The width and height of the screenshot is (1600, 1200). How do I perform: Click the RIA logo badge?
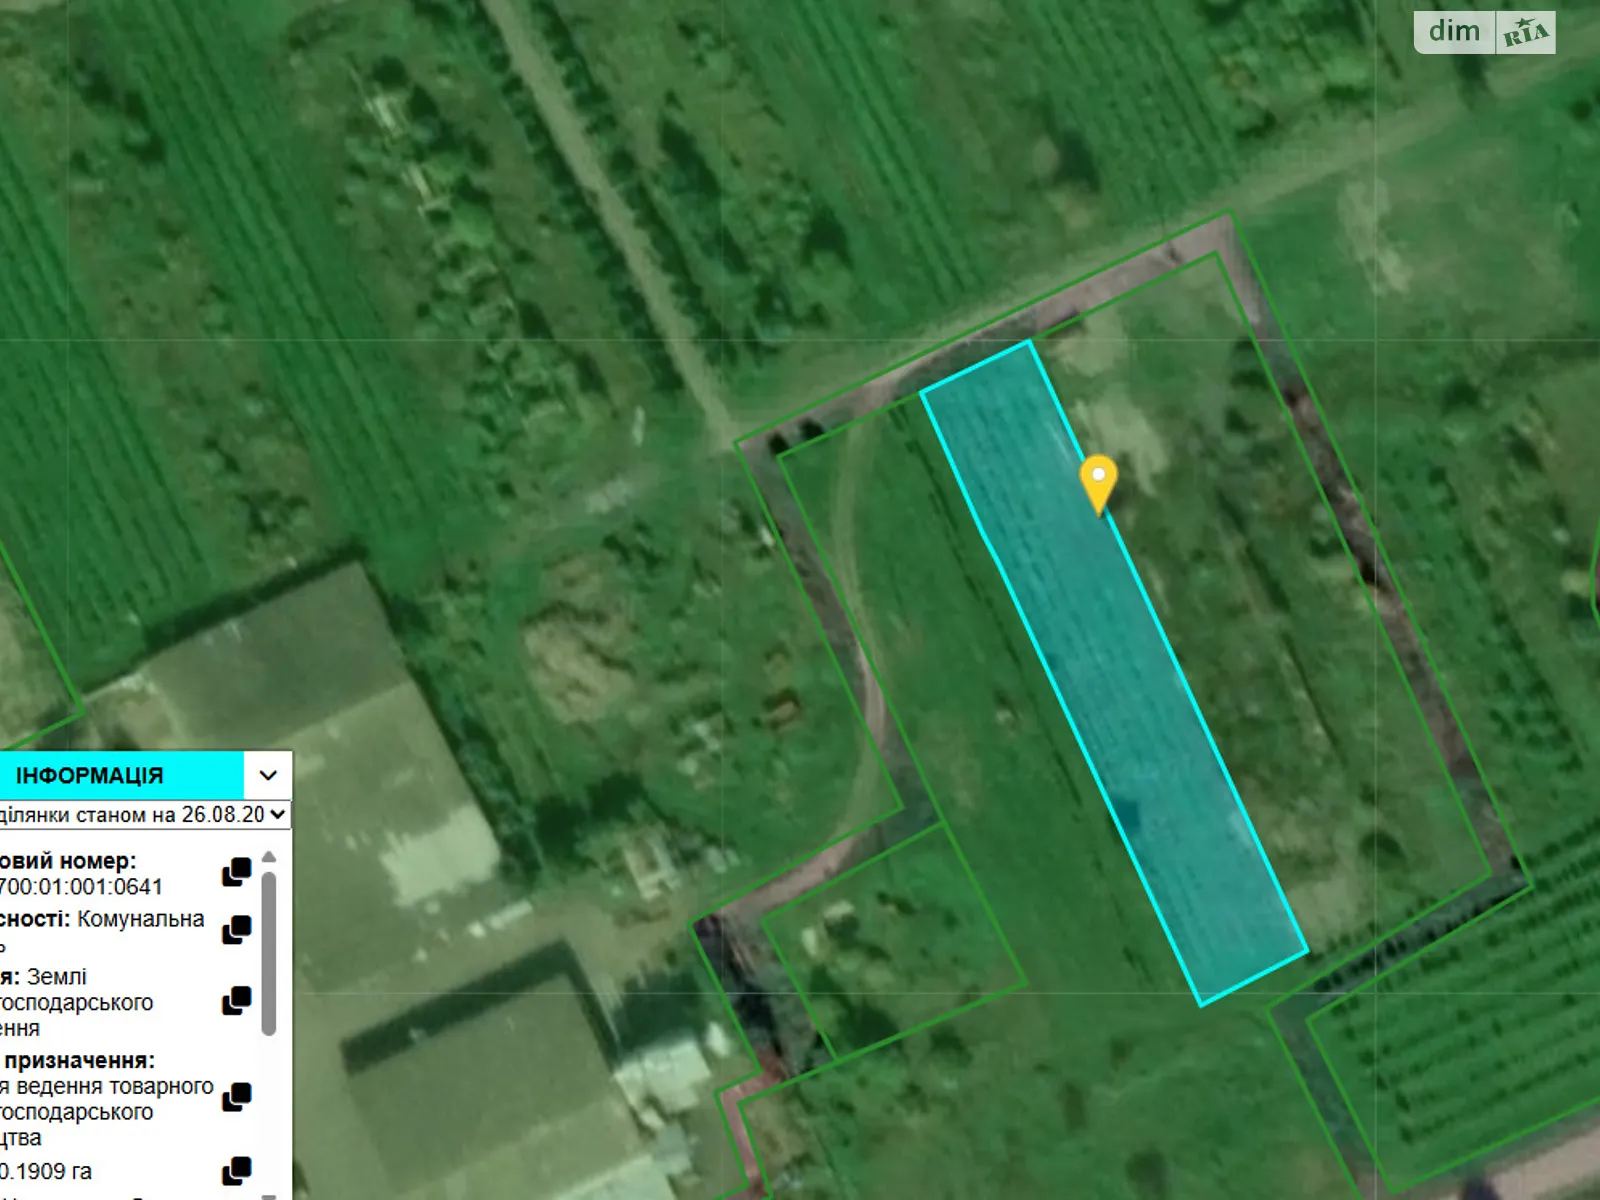tap(1525, 33)
